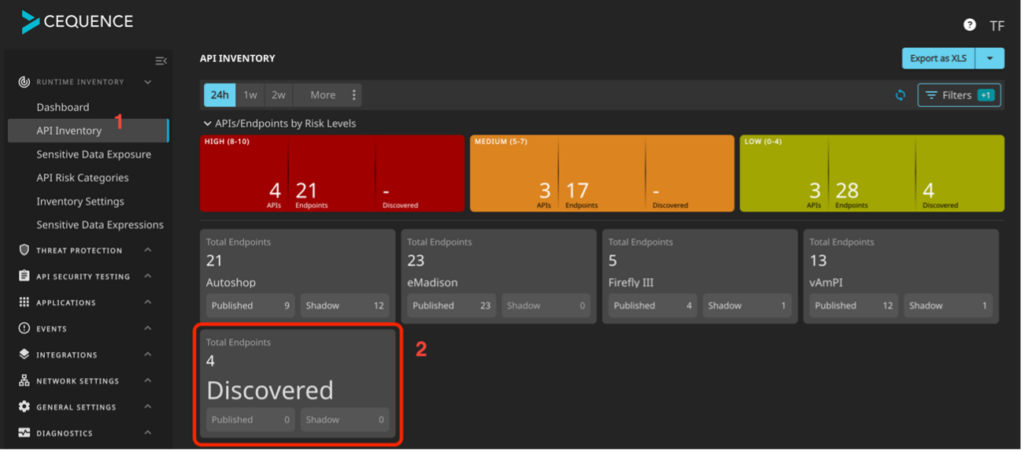Click the API Security Testing clipboard icon
The height and width of the screenshot is (452, 1024).
click(24, 276)
